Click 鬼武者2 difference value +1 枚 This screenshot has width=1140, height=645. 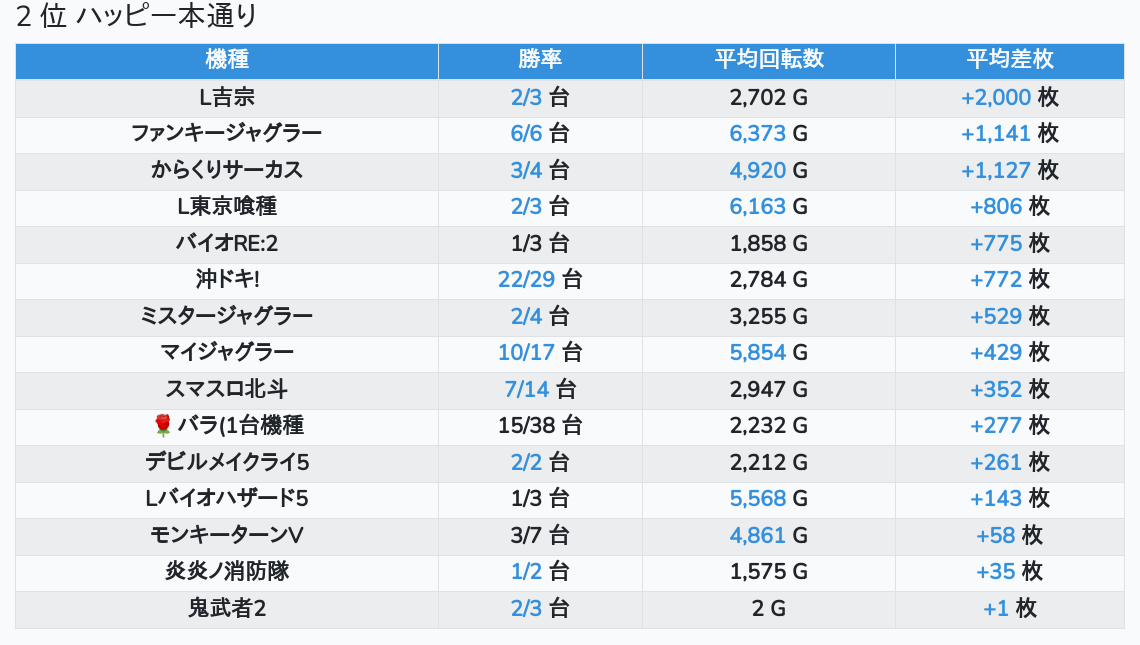[x=1010, y=608]
